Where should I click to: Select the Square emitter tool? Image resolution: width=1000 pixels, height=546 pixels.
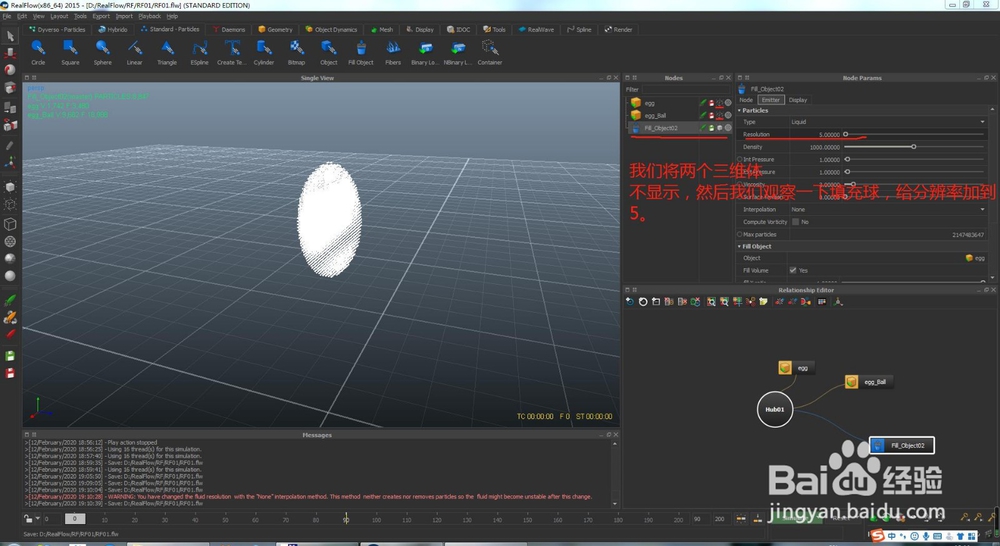pyautogui.click(x=70, y=52)
